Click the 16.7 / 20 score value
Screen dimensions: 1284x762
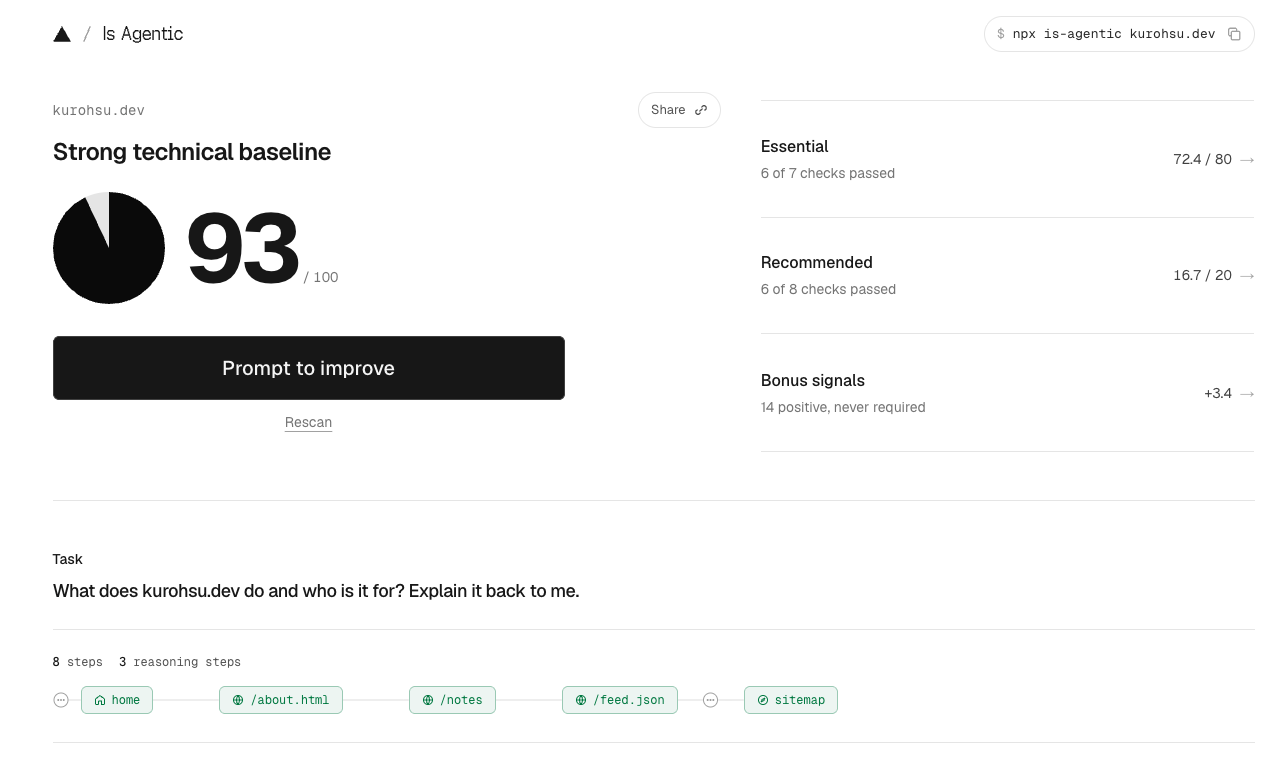(1202, 276)
